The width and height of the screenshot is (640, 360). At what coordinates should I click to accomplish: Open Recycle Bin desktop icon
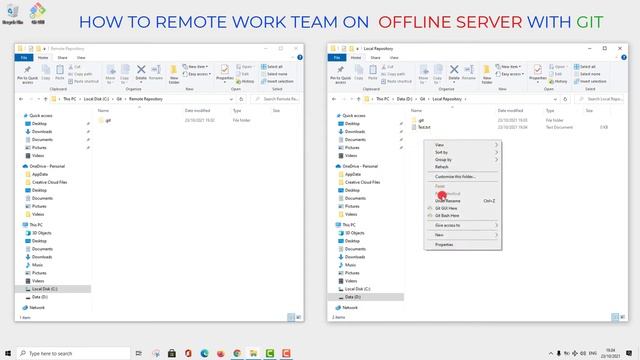(12, 13)
